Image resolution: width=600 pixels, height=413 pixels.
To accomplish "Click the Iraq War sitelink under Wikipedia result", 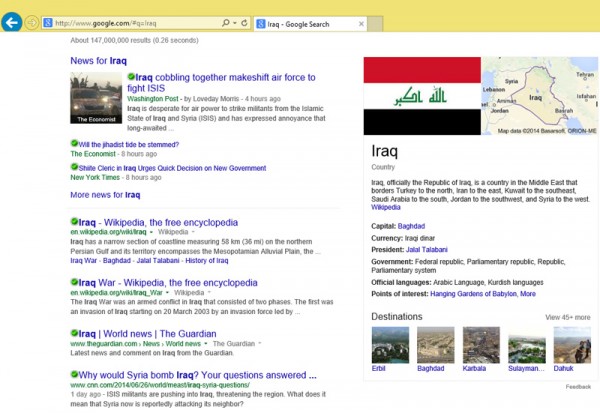I will (x=84, y=261).
